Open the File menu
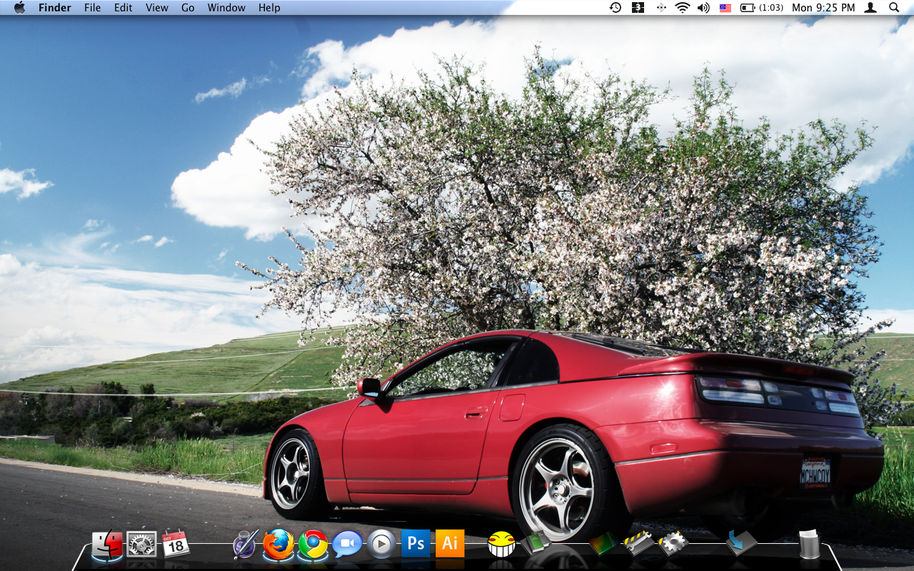The height and width of the screenshot is (571, 914). (x=92, y=8)
